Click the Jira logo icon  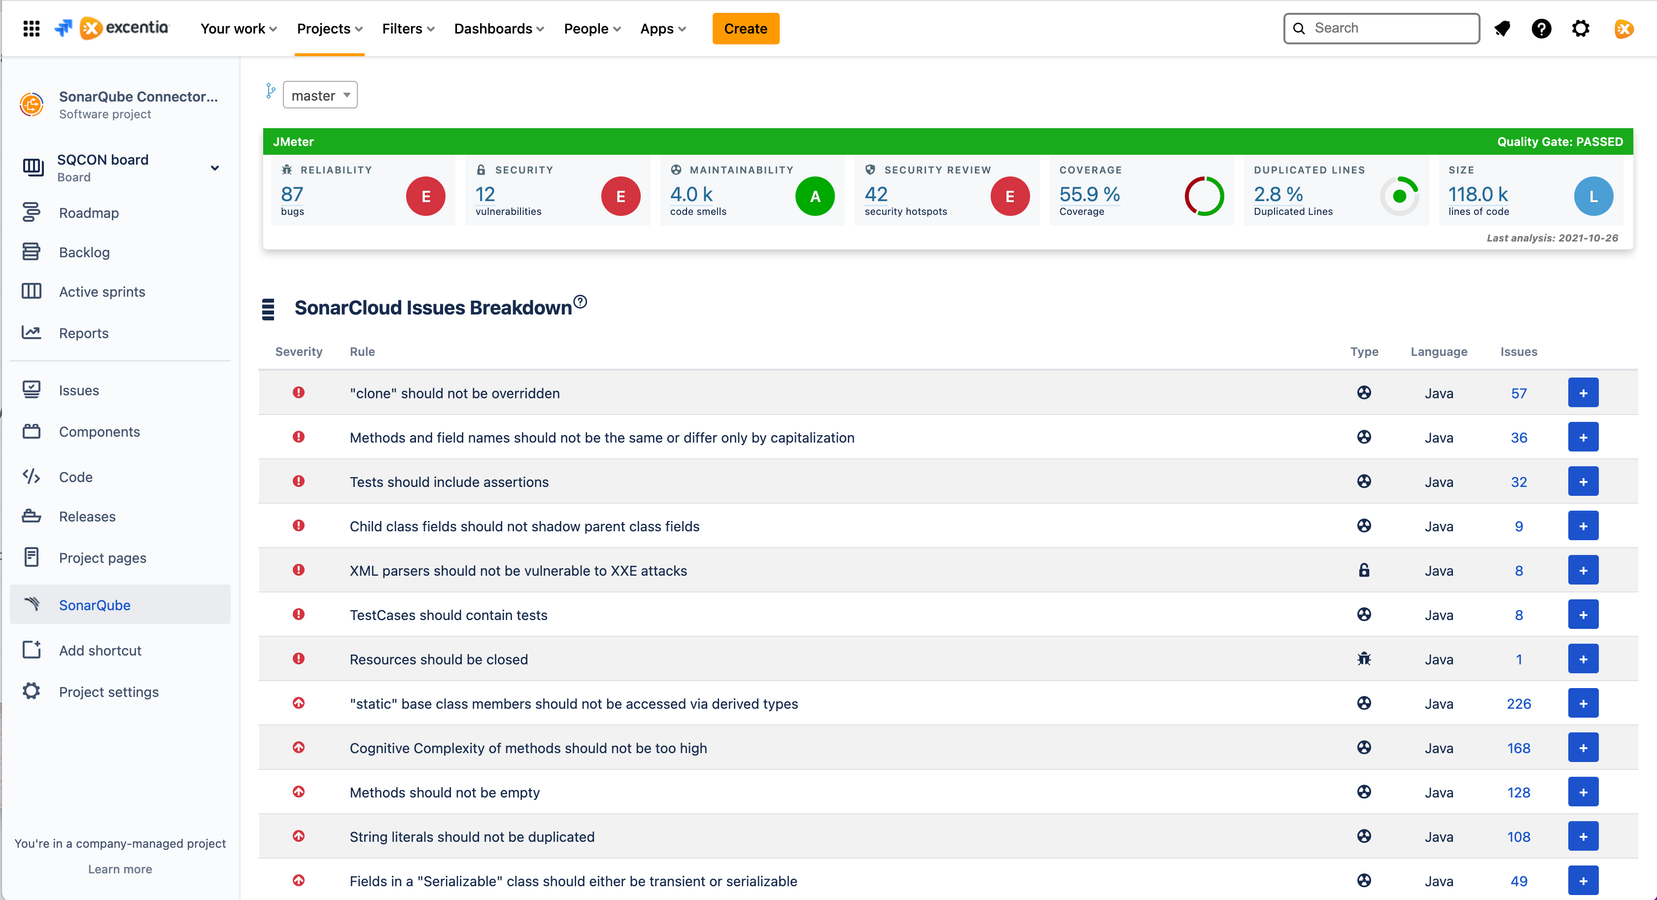64,28
